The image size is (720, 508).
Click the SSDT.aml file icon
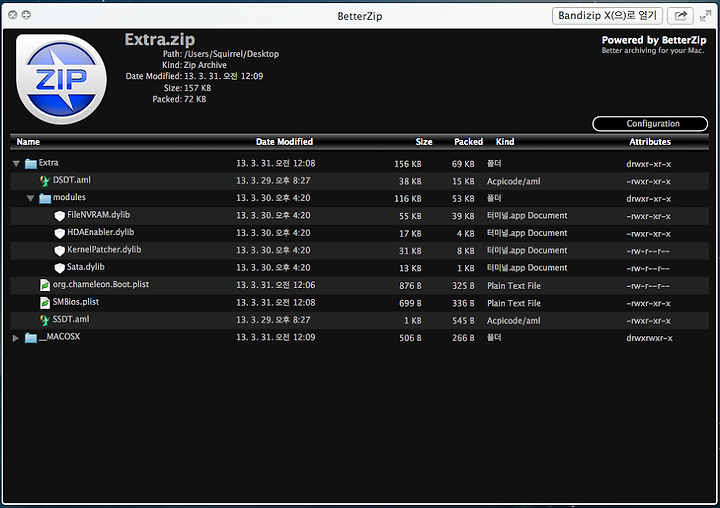(x=45, y=320)
